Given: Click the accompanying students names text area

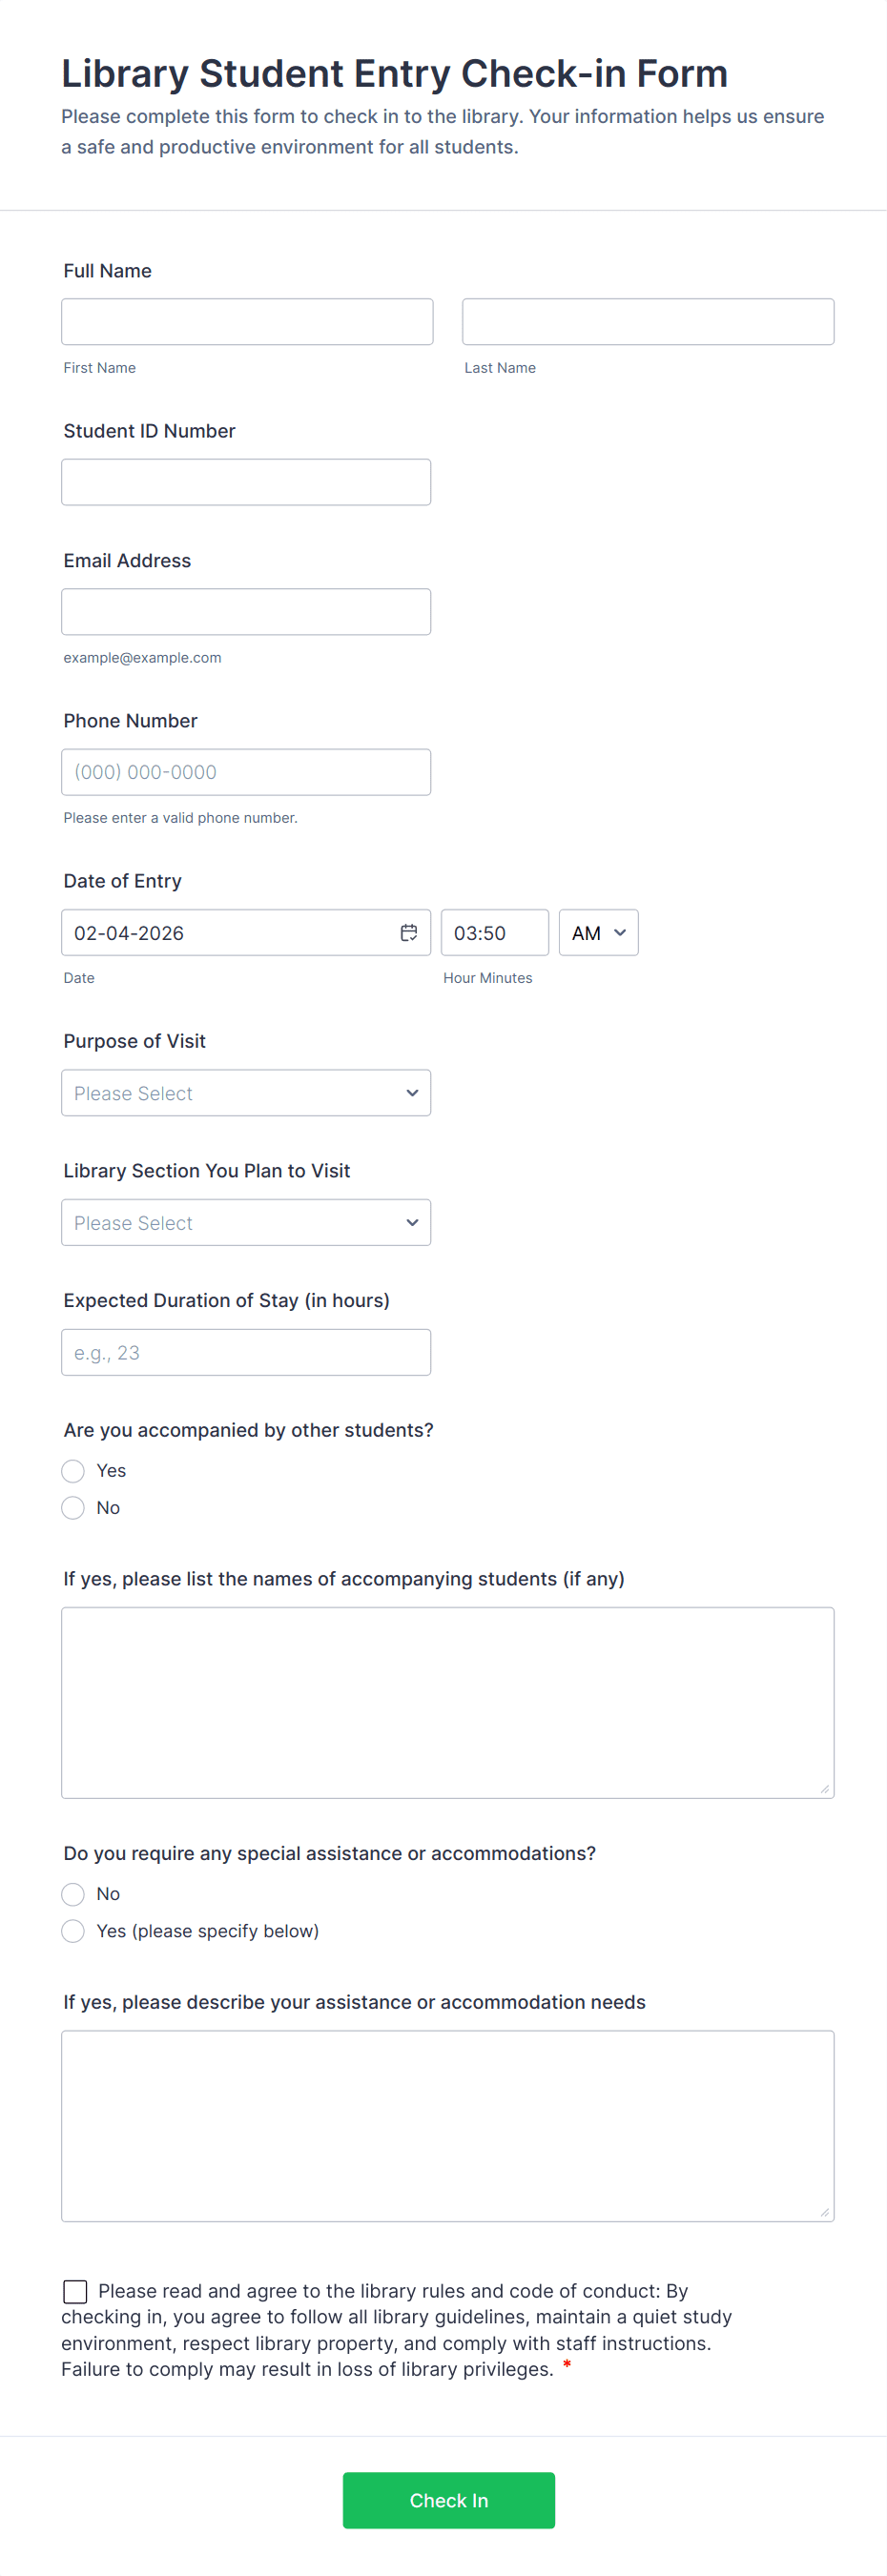Looking at the screenshot, I should coord(447,1702).
